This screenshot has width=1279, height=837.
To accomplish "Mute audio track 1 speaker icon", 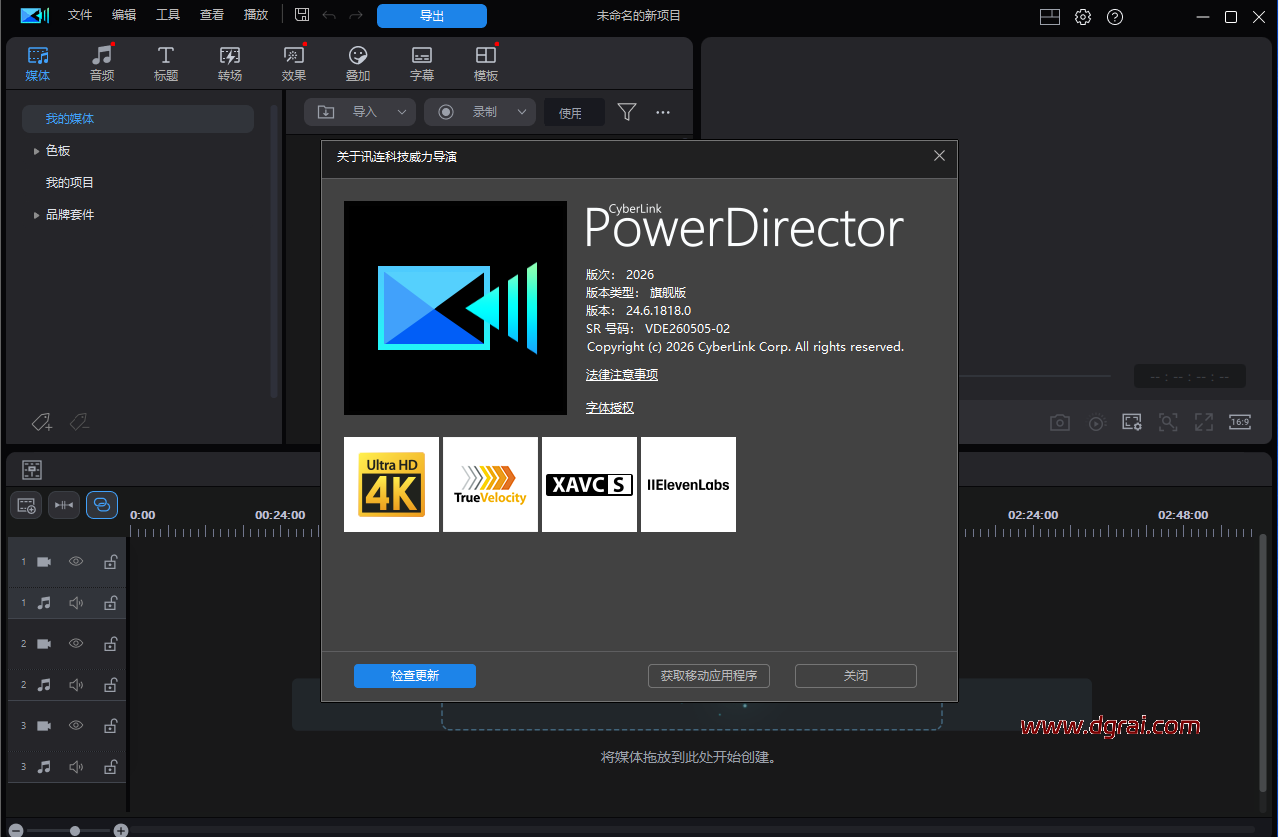I will pos(76,603).
